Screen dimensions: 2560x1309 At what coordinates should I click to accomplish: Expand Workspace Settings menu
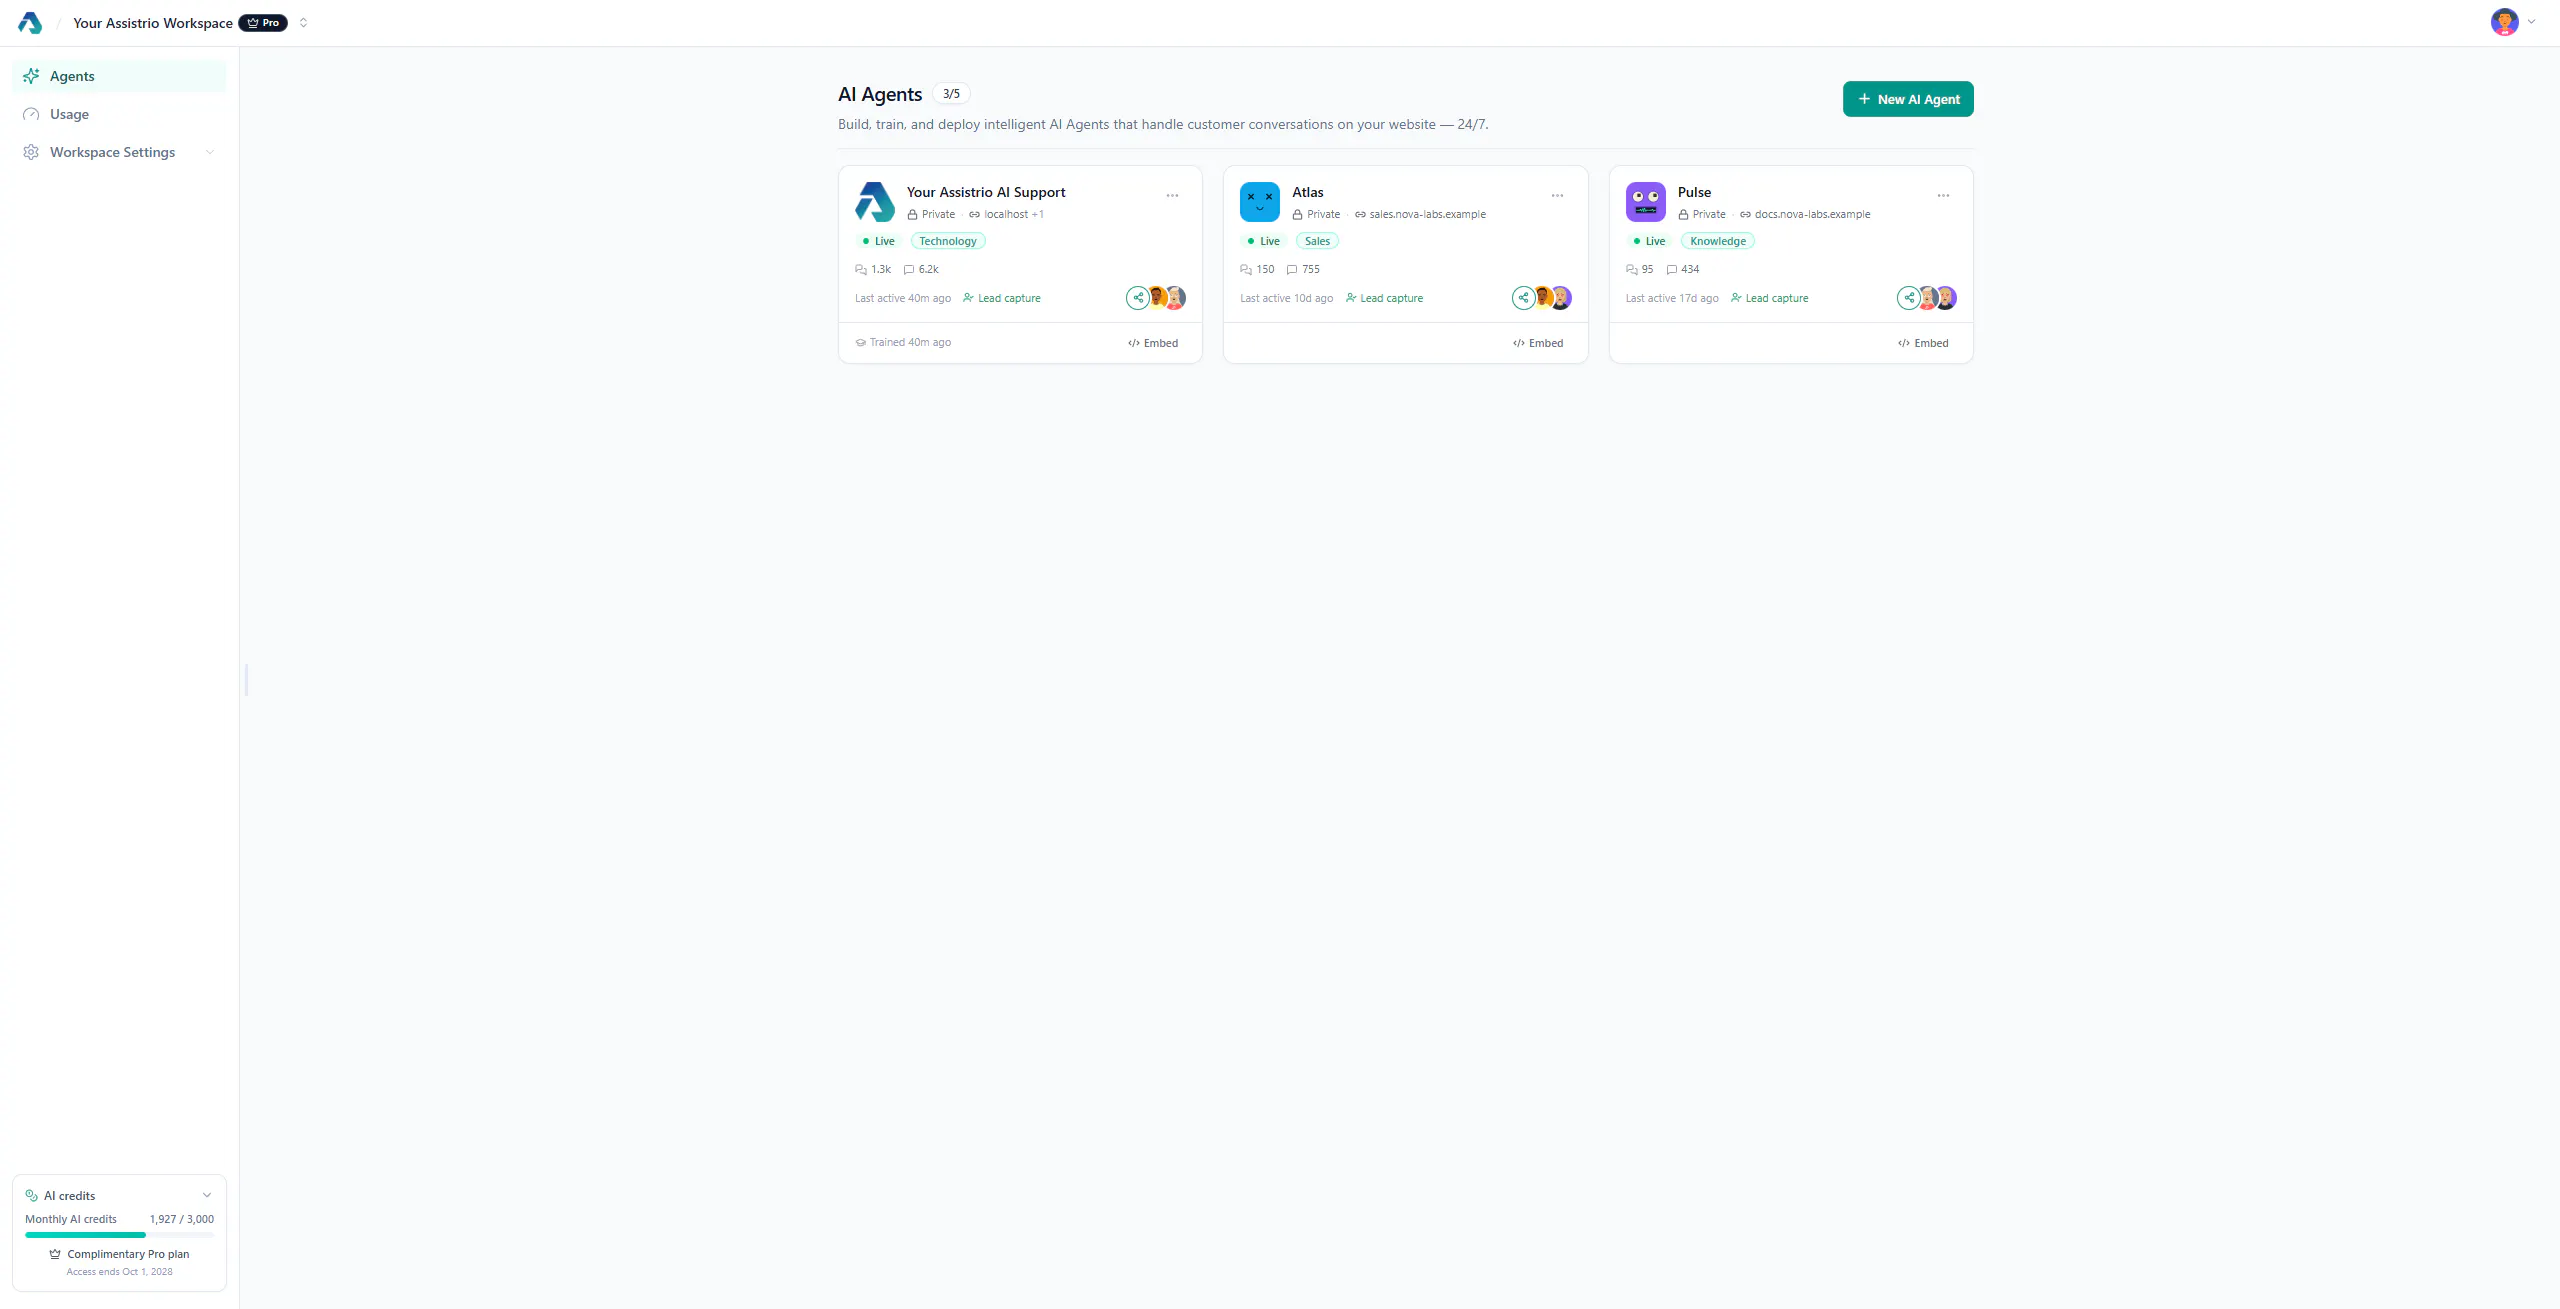point(119,152)
